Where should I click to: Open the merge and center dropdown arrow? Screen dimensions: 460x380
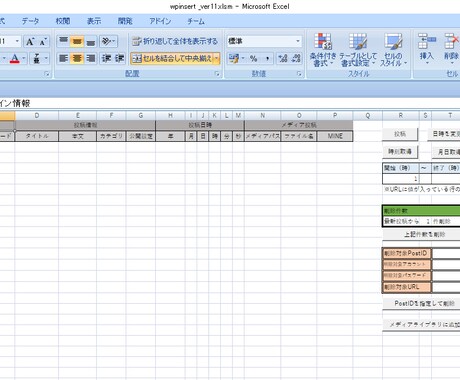pyautogui.click(x=217, y=59)
